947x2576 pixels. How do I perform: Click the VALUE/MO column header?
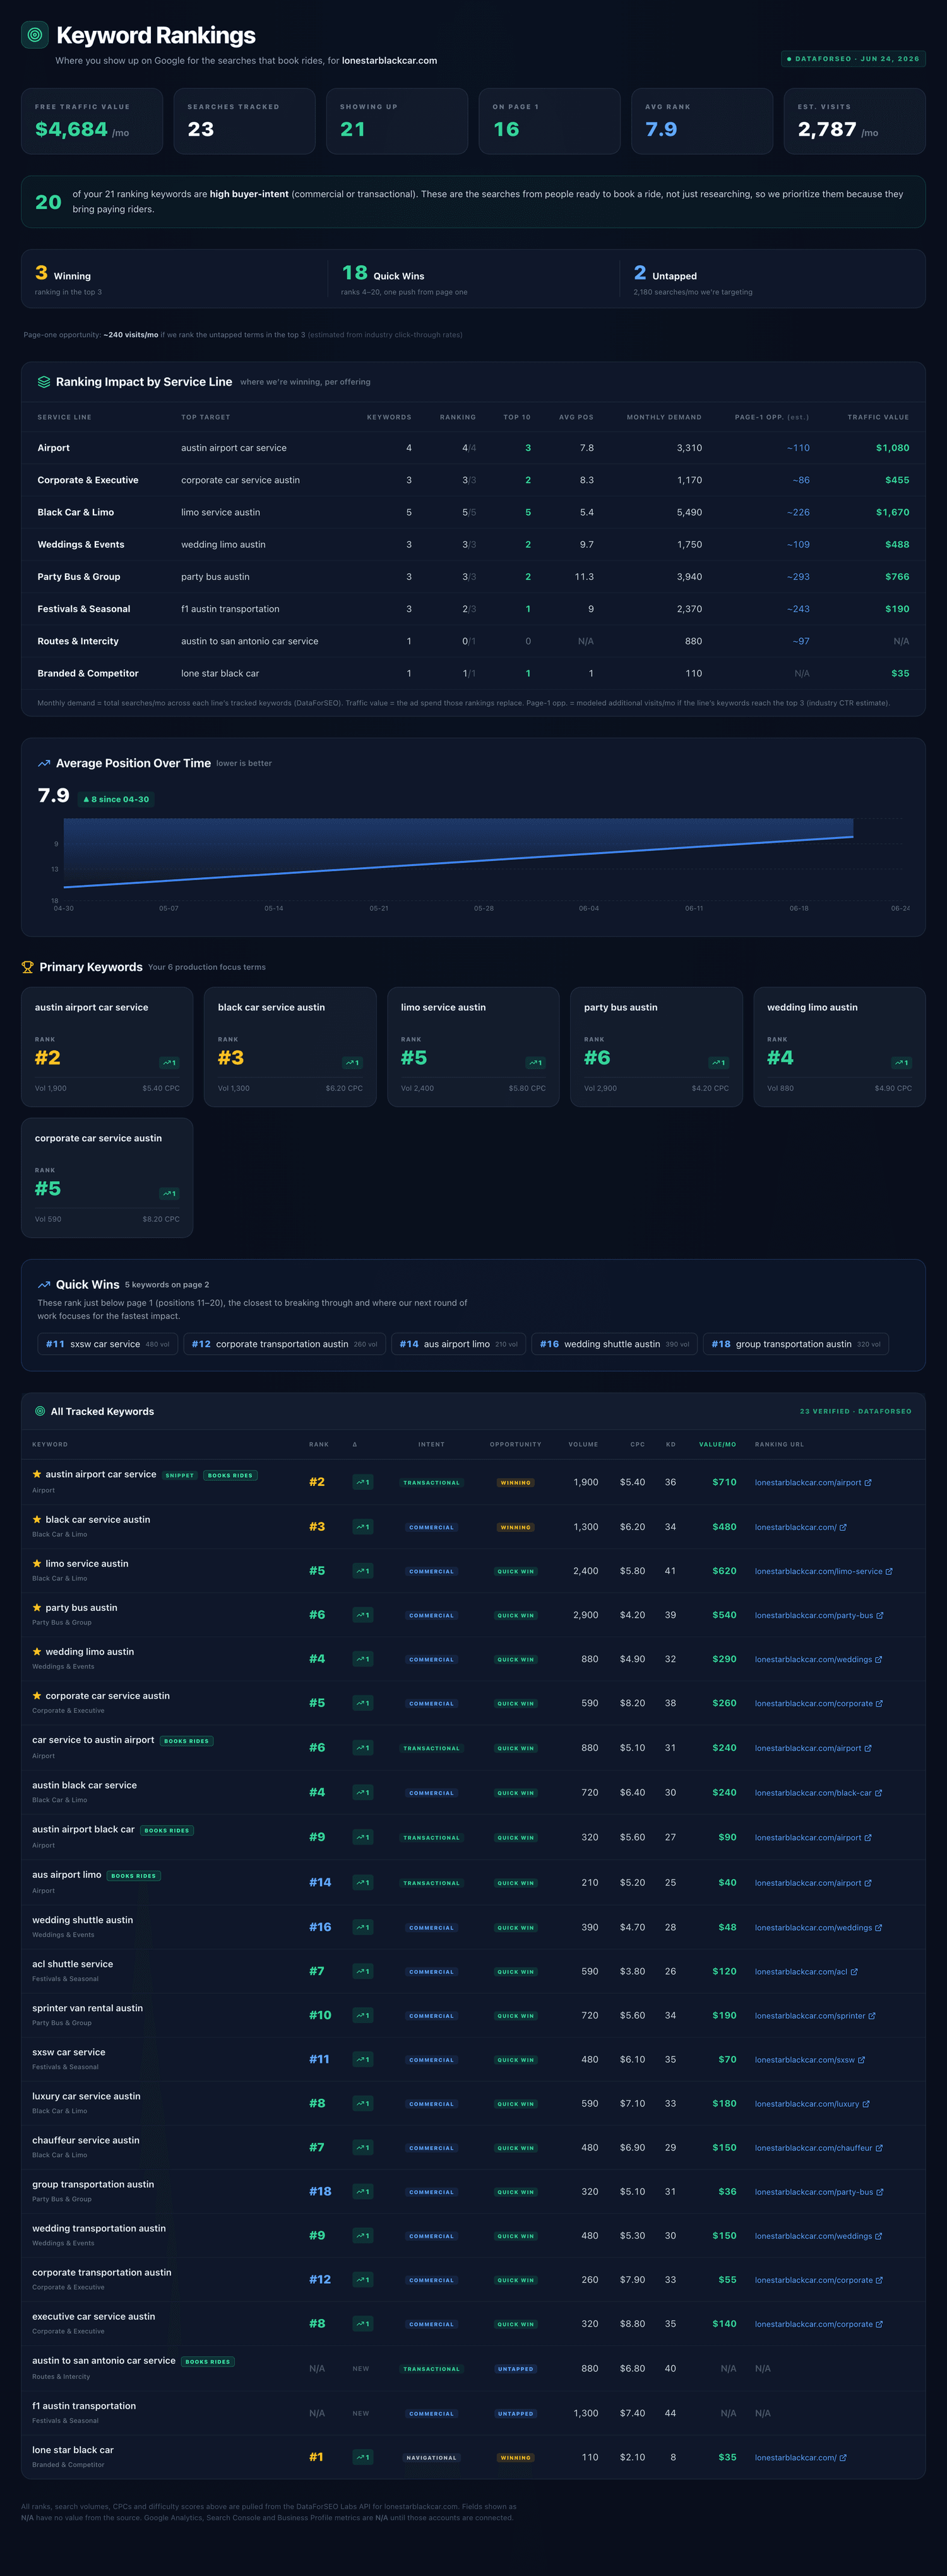717,1444
